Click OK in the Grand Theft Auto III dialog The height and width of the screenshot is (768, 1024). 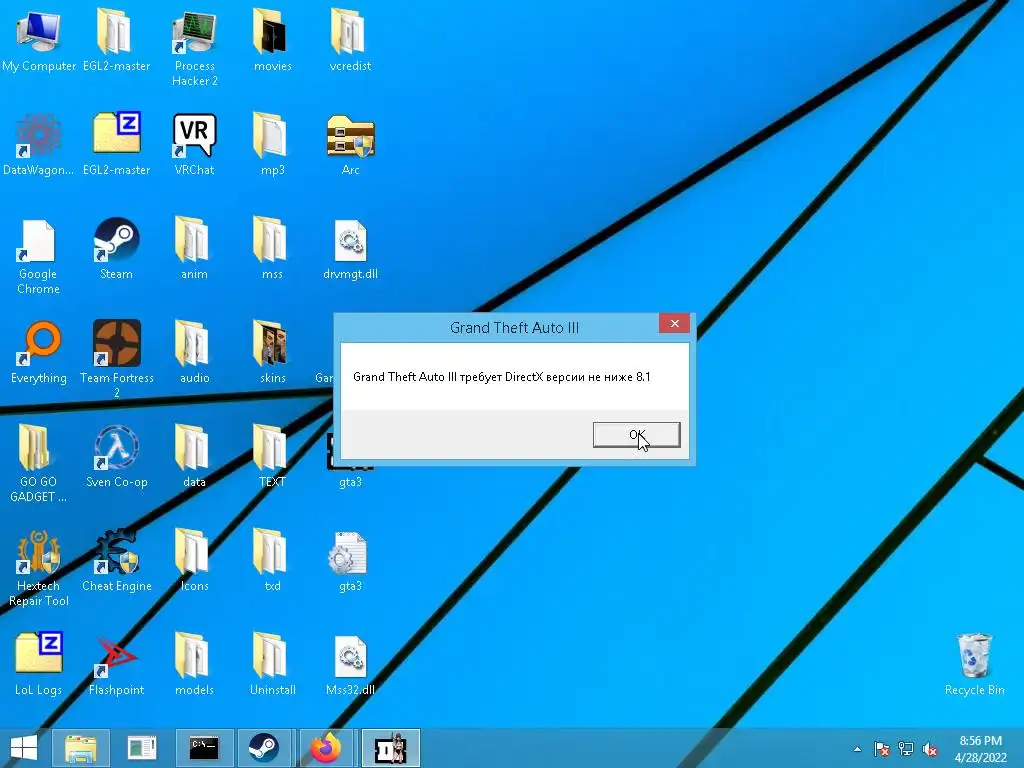636,435
